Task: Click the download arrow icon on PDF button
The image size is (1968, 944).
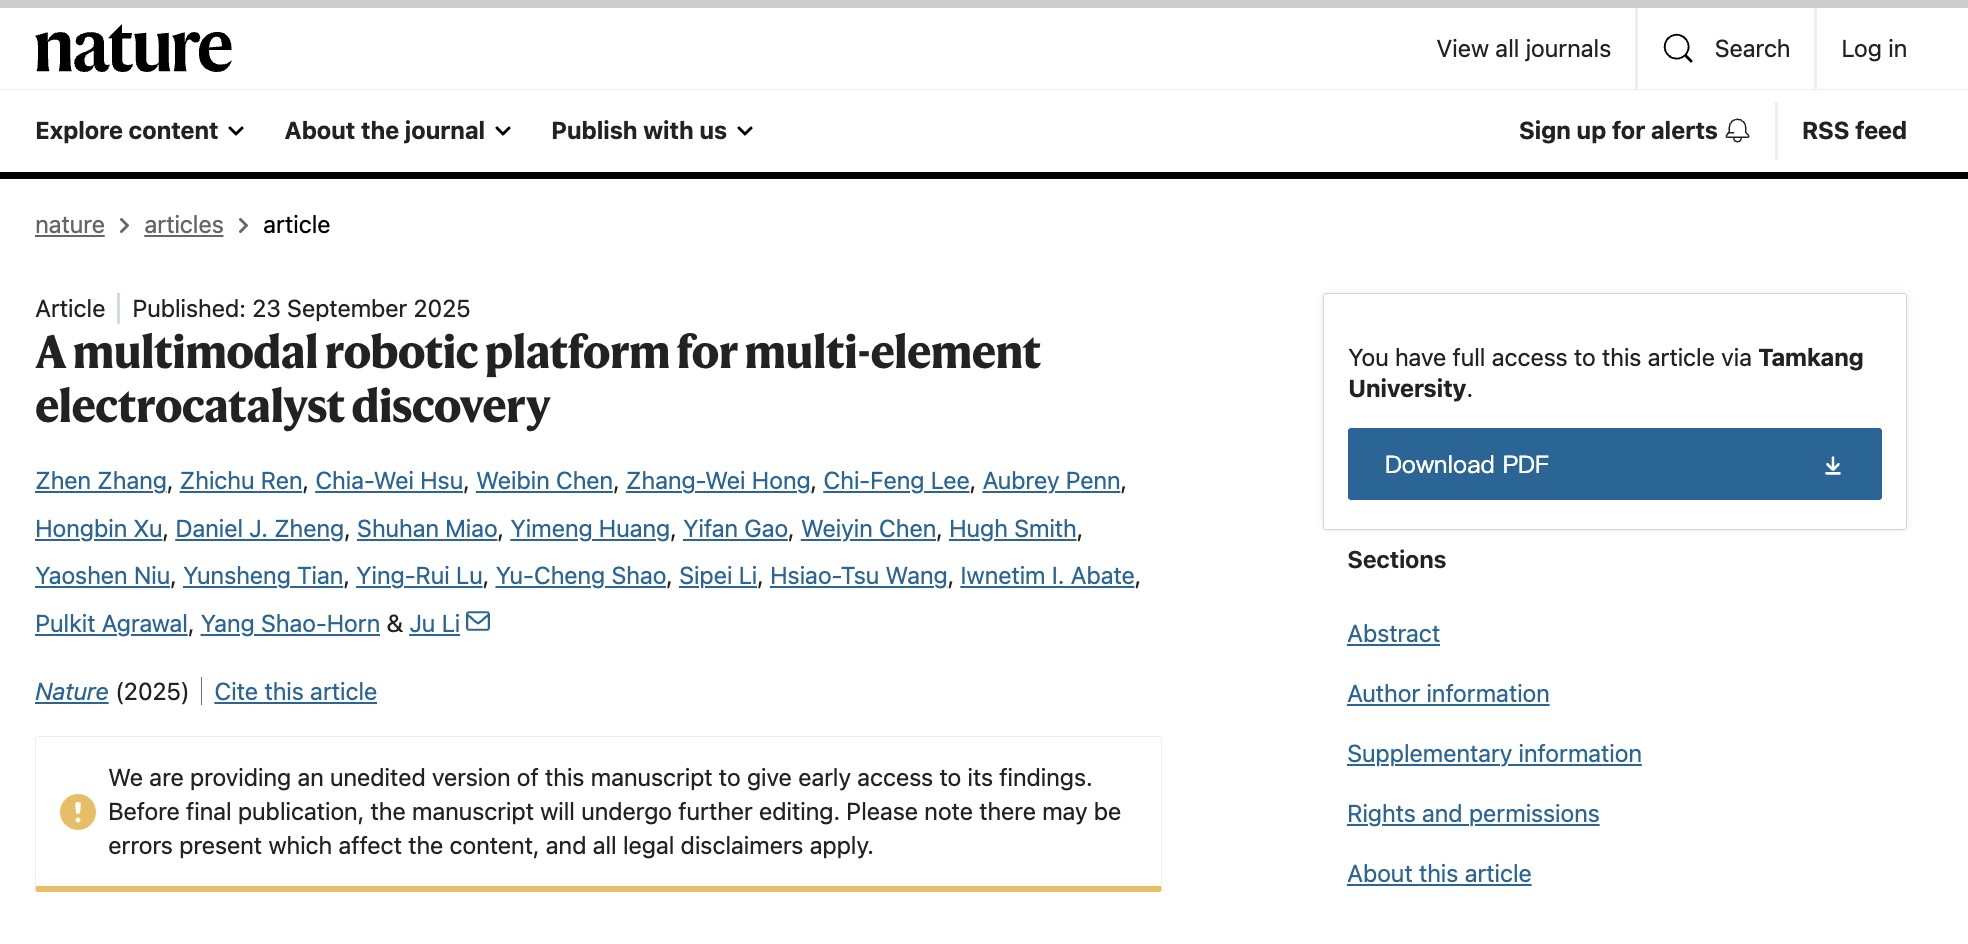Action: pos(1832,465)
